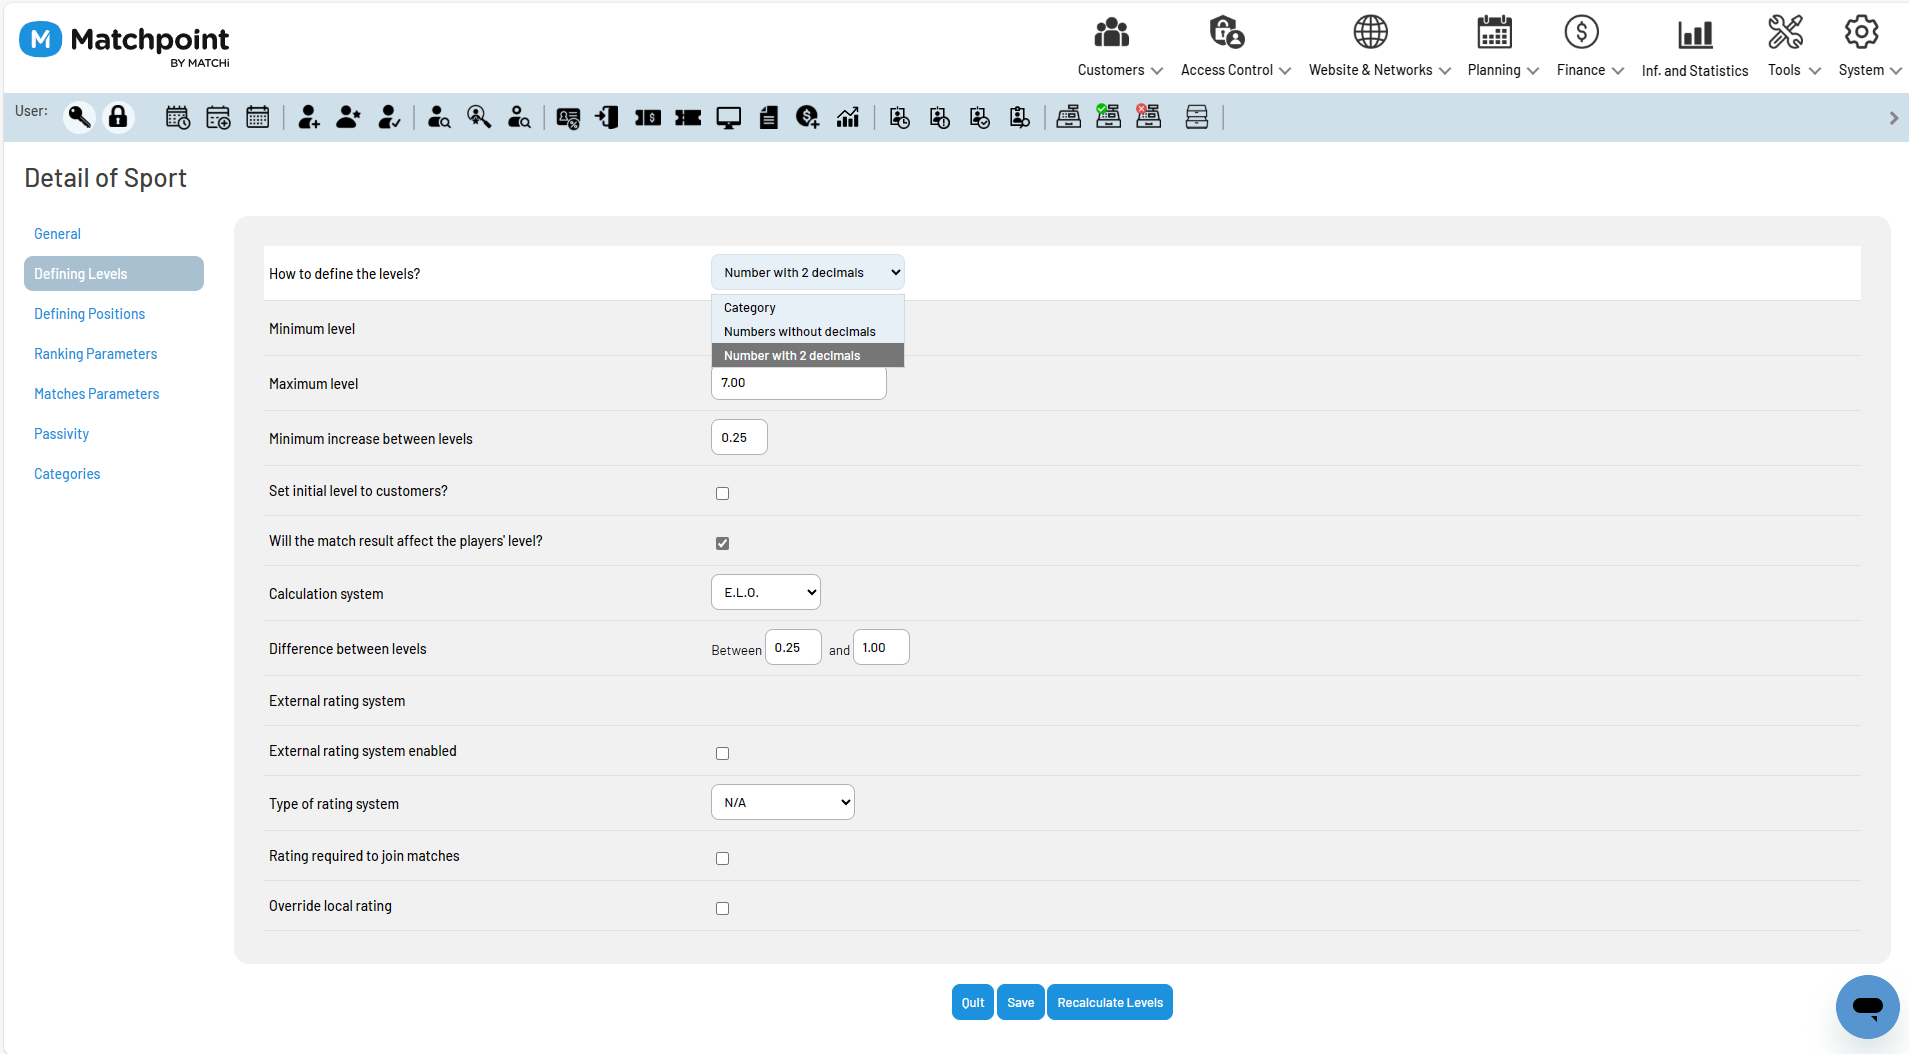Tick External rating system enabled checkbox

click(722, 753)
